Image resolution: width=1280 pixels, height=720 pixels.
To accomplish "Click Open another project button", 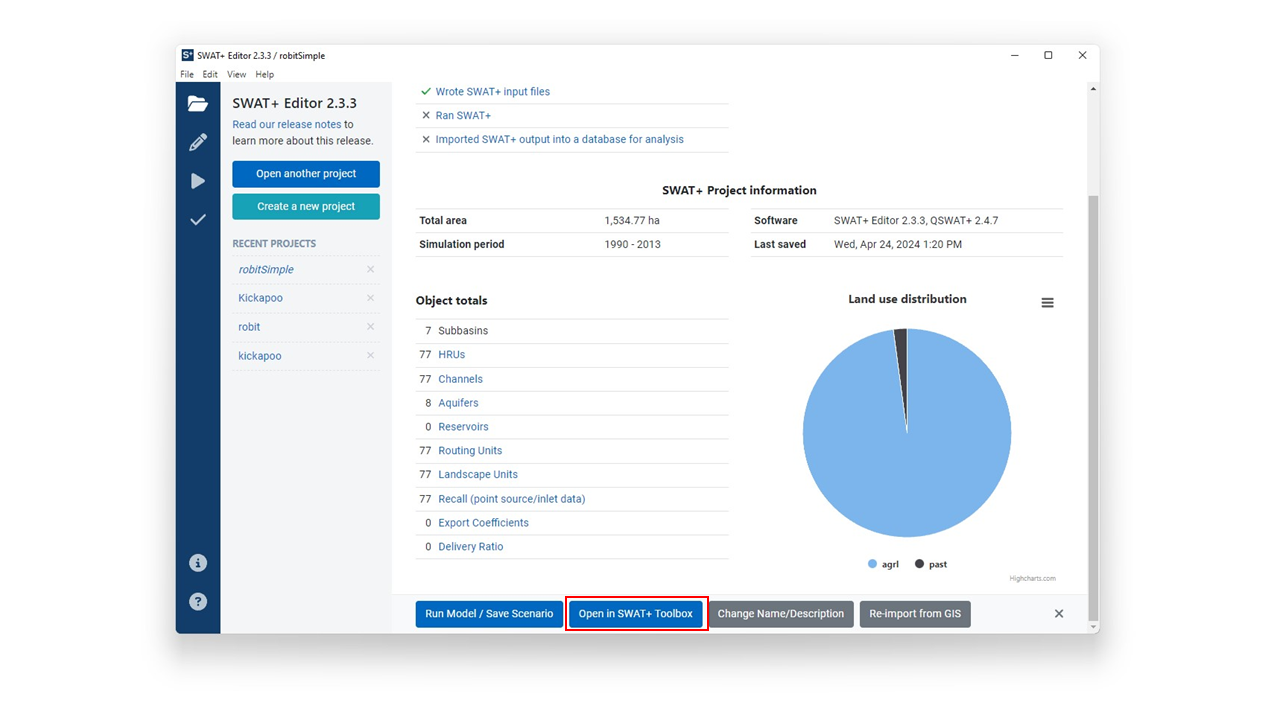I will (306, 174).
